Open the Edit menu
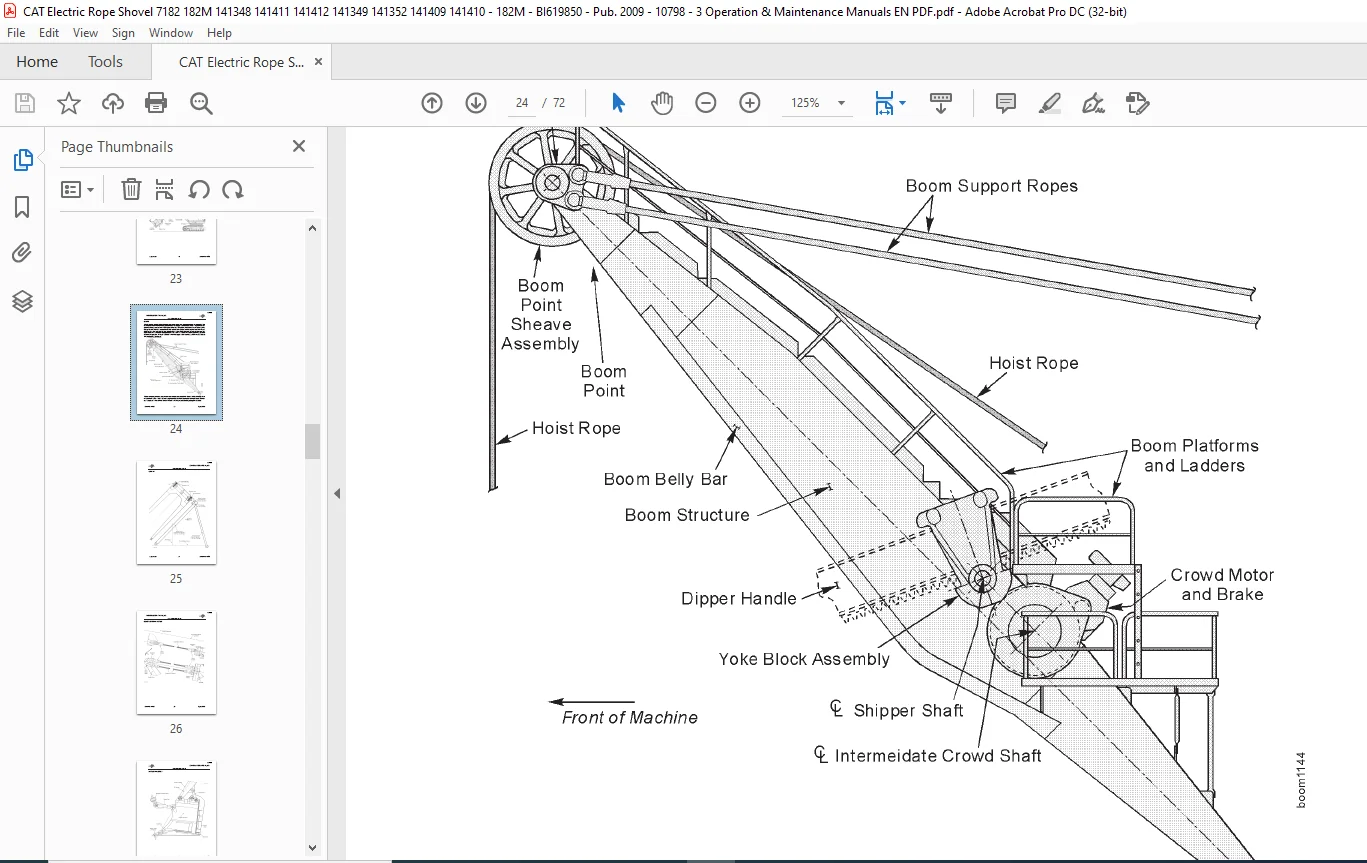 49,33
